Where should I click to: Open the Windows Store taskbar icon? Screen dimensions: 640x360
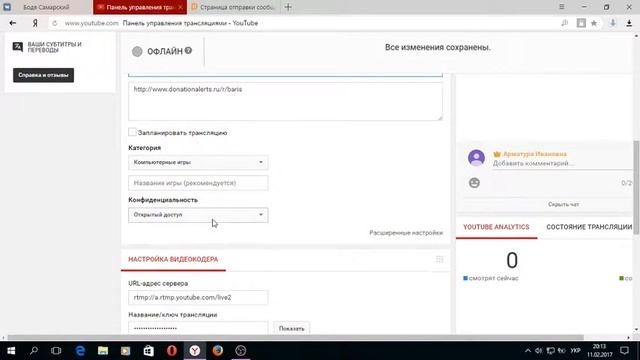click(x=149, y=351)
